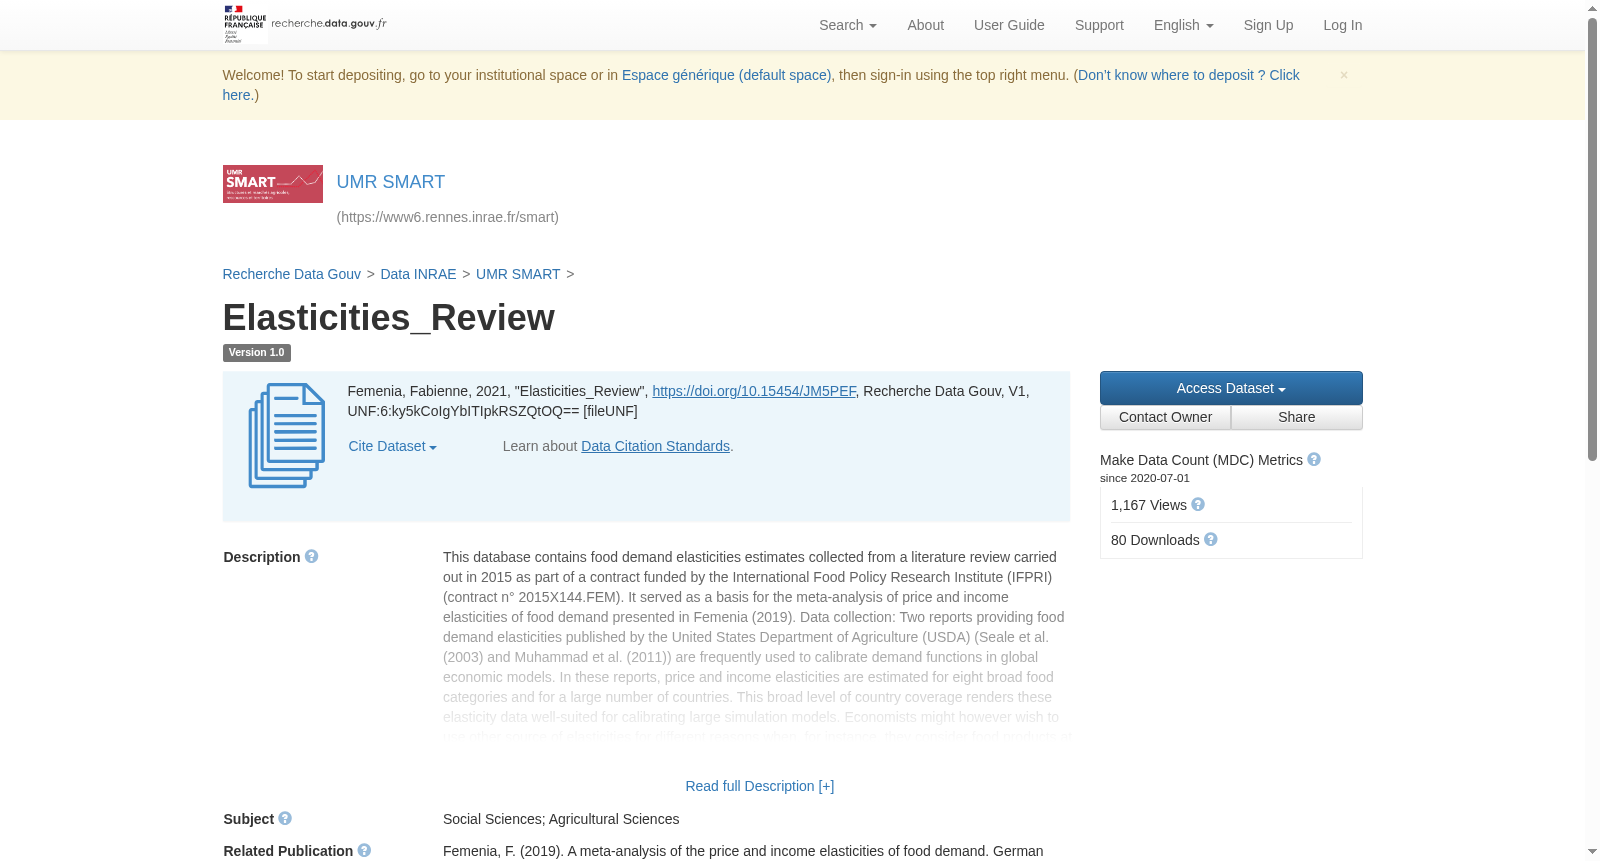Open the About menu item
The height and width of the screenshot is (861, 1600).
coord(925,25)
